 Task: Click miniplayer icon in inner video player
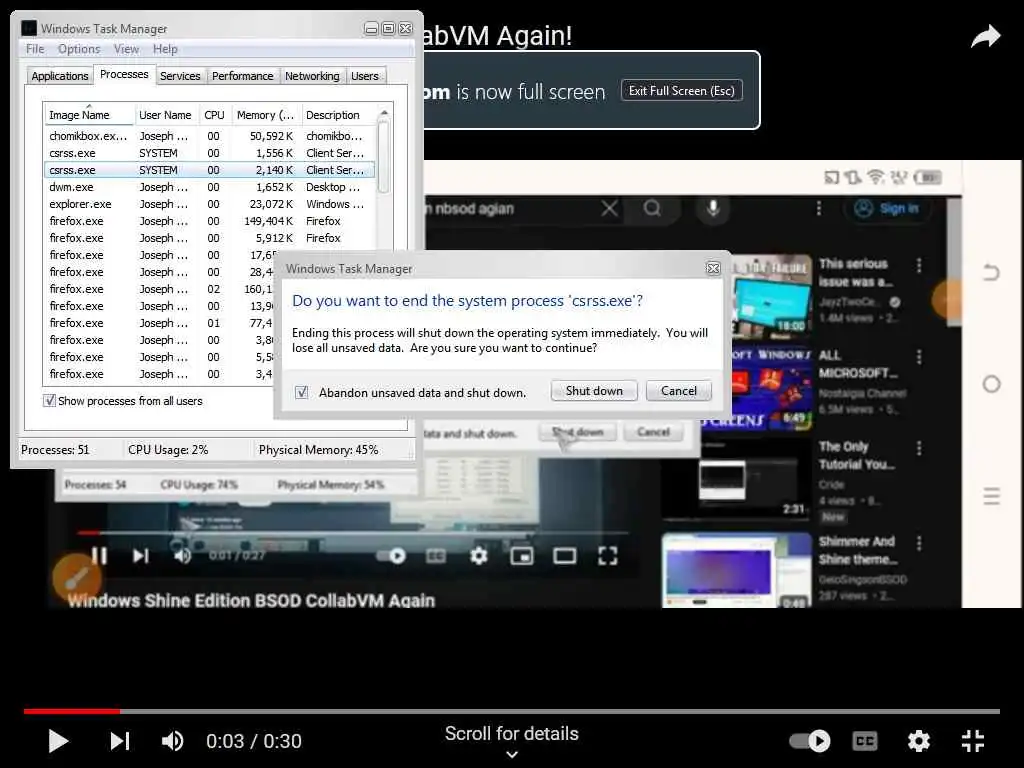coord(522,556)
